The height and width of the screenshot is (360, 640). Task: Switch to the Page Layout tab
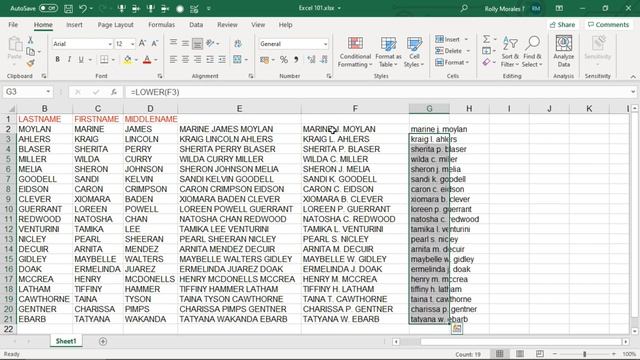pyautogui.click(x=116, y=25)
